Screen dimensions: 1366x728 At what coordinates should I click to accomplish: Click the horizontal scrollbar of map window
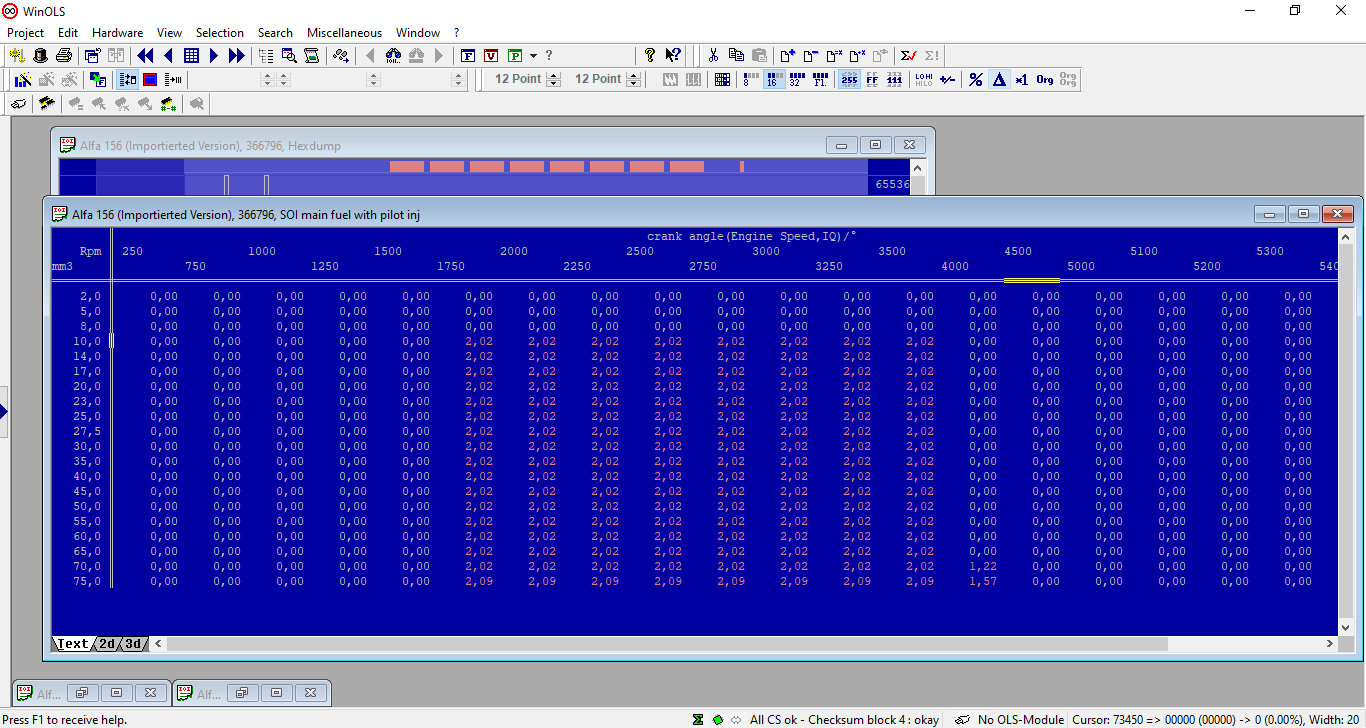coord(744,644)
